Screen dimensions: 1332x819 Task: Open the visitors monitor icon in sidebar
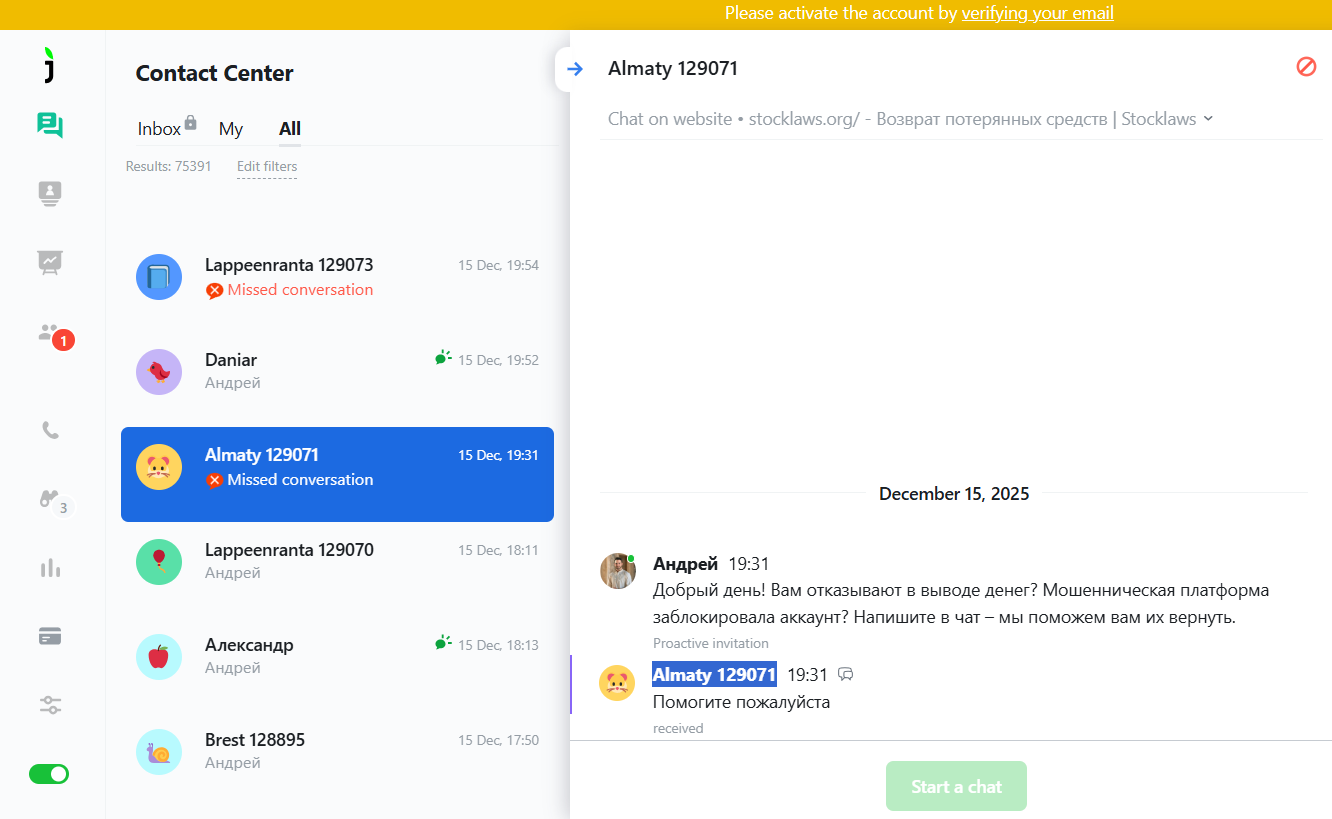(x=50, y=193)
